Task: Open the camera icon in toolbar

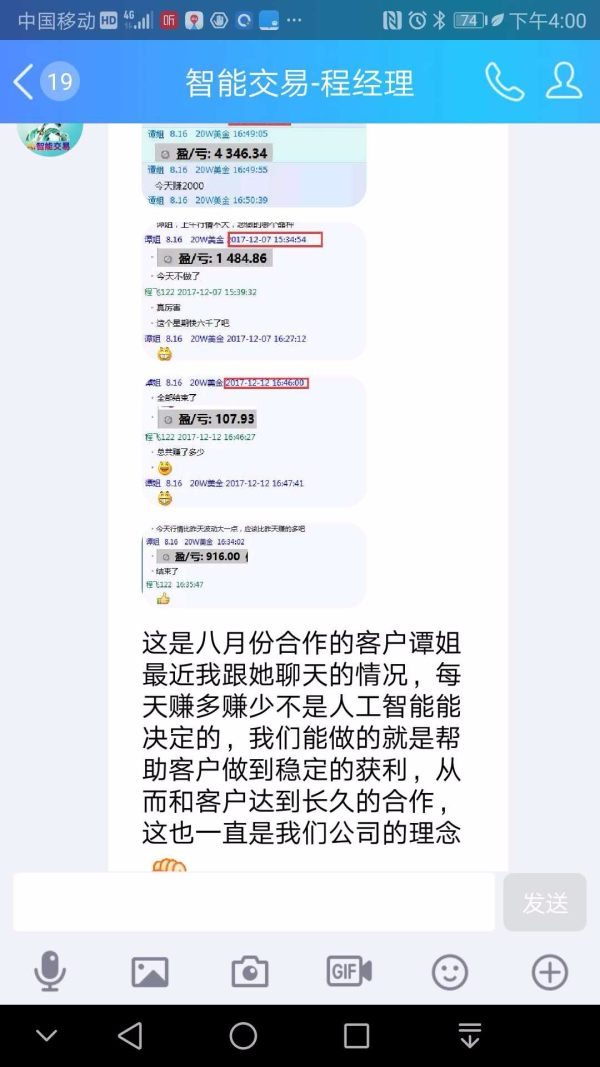Action: 250,972
